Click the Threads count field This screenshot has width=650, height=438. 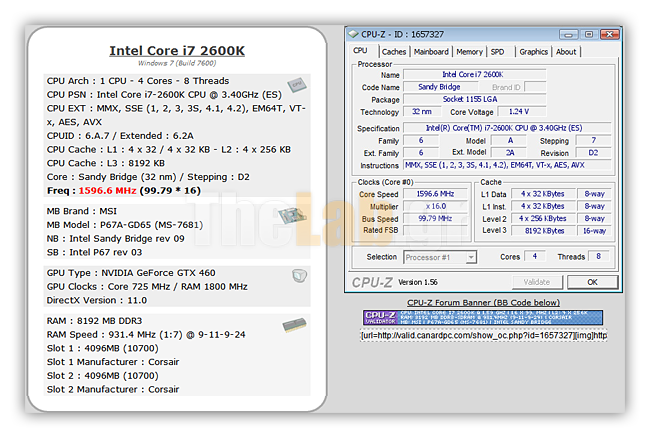point(599,257)
